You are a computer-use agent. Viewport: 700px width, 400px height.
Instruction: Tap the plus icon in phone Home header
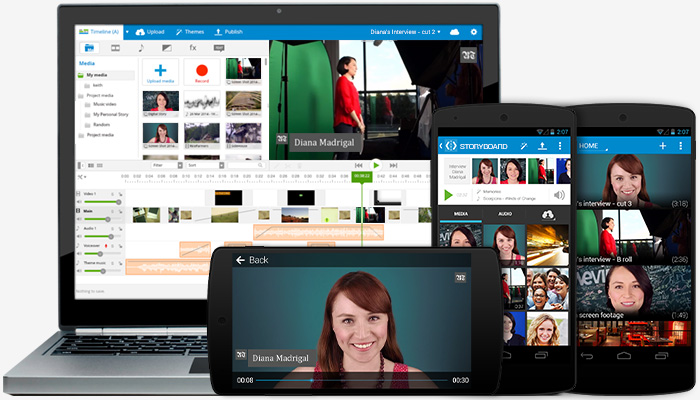(662, 145)
